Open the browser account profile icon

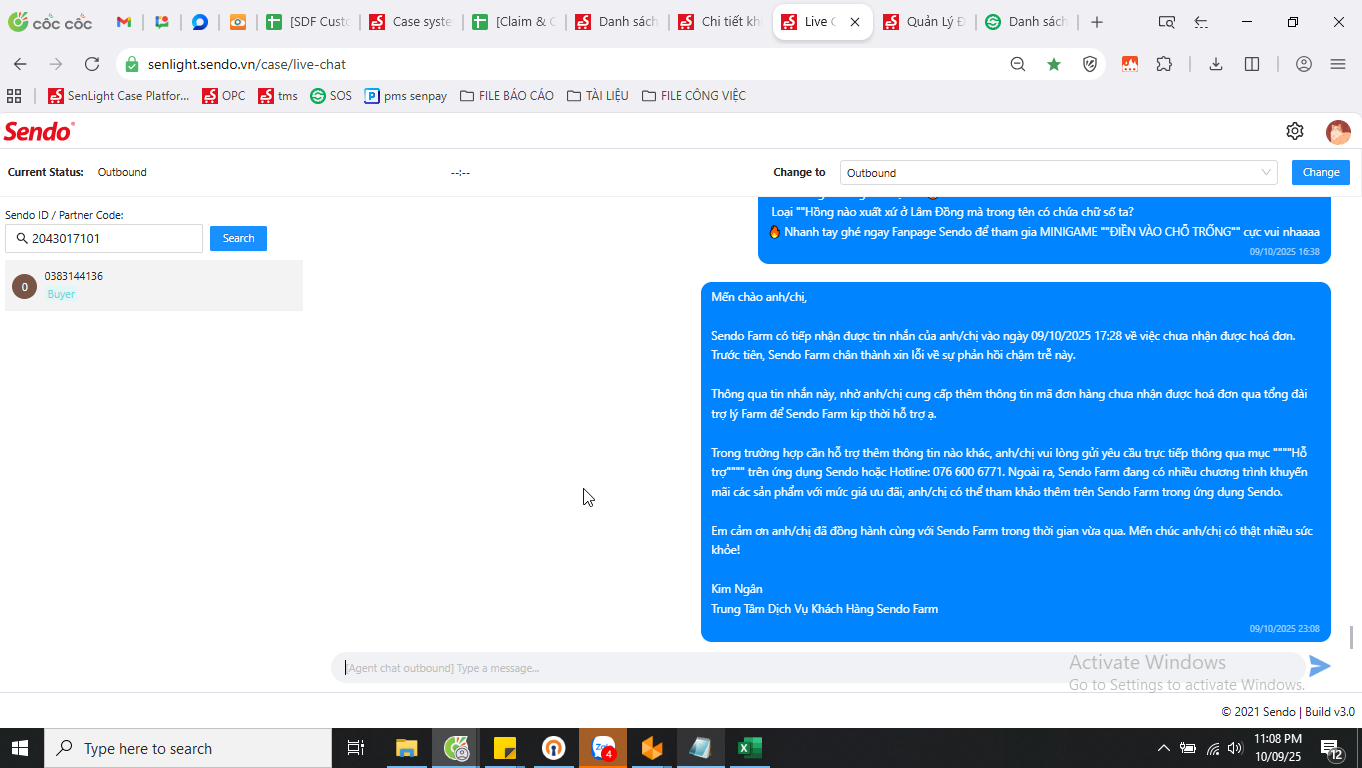pyautogui.click(x=1303, y=64)
